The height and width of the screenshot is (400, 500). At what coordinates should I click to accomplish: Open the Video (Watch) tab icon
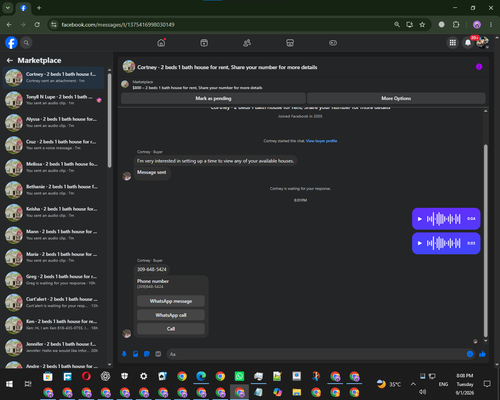pos(204,43)
